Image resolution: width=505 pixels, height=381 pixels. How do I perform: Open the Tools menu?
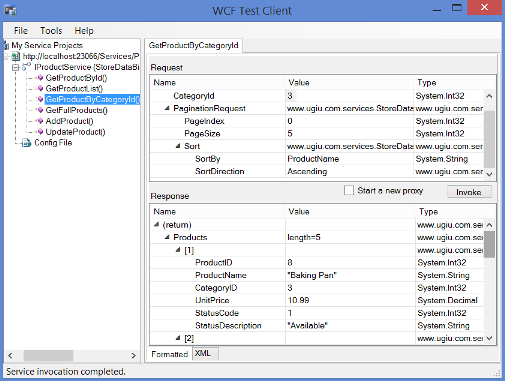(x=51, y=31)
